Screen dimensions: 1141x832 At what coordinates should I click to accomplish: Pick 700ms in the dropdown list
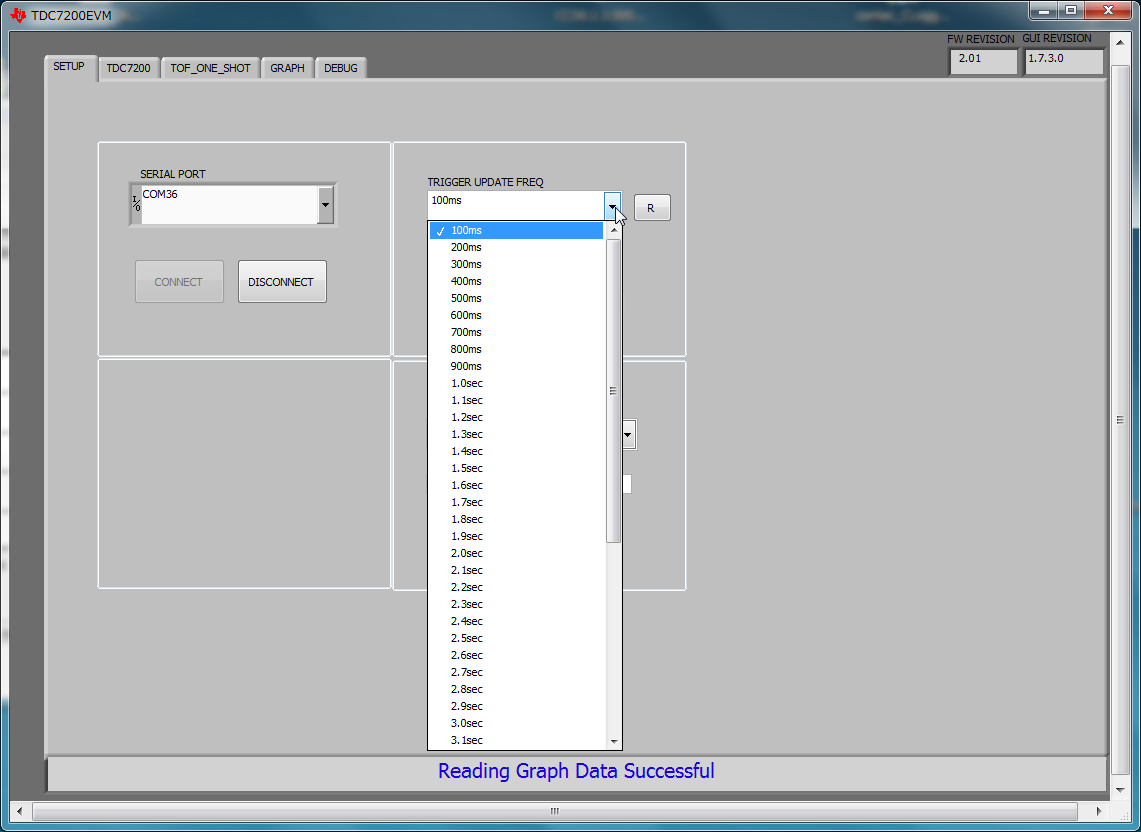pyautogui.click(x=517, y=332)
